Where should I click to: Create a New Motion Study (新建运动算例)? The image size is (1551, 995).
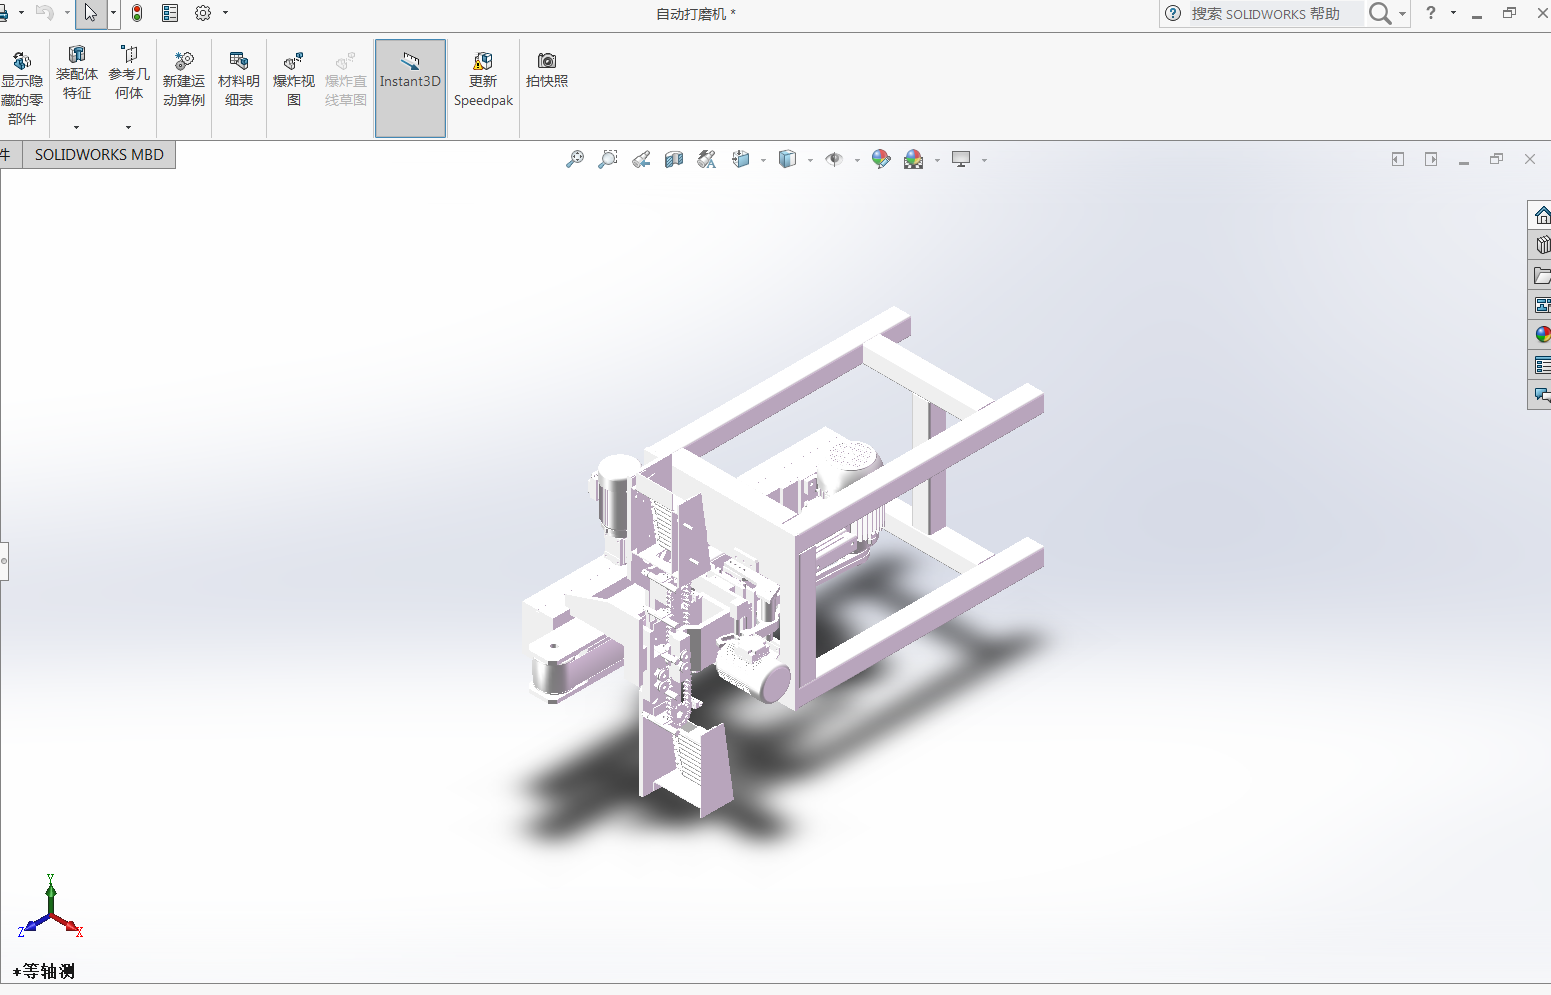point(184,80)
